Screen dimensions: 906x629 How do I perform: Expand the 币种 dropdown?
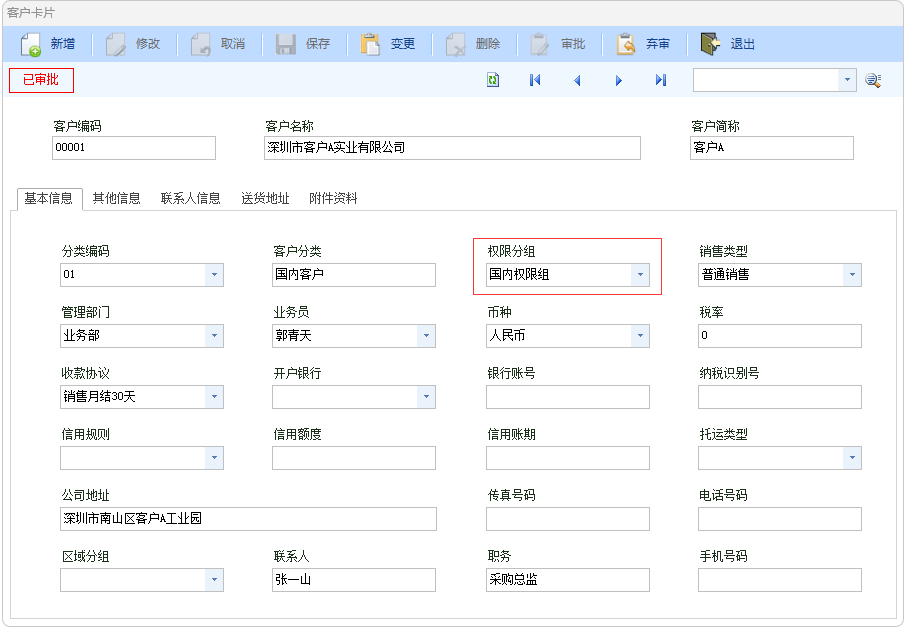click(640, 336)
